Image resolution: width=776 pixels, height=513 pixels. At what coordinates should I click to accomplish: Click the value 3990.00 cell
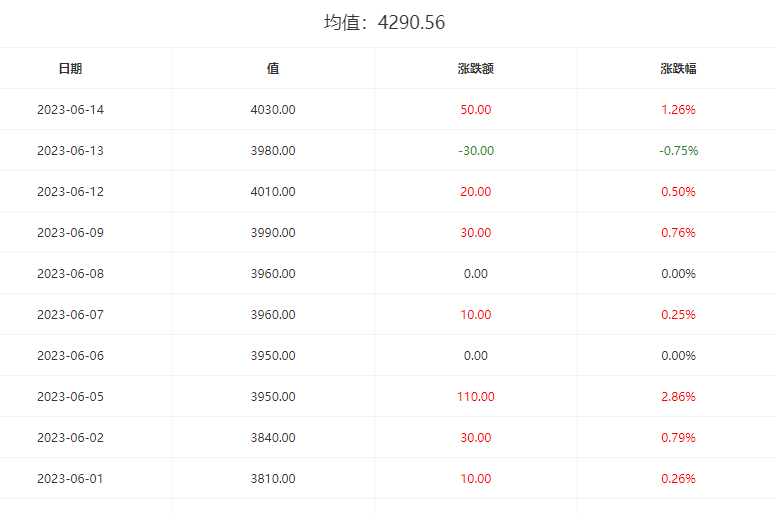(x=273, y=233)
